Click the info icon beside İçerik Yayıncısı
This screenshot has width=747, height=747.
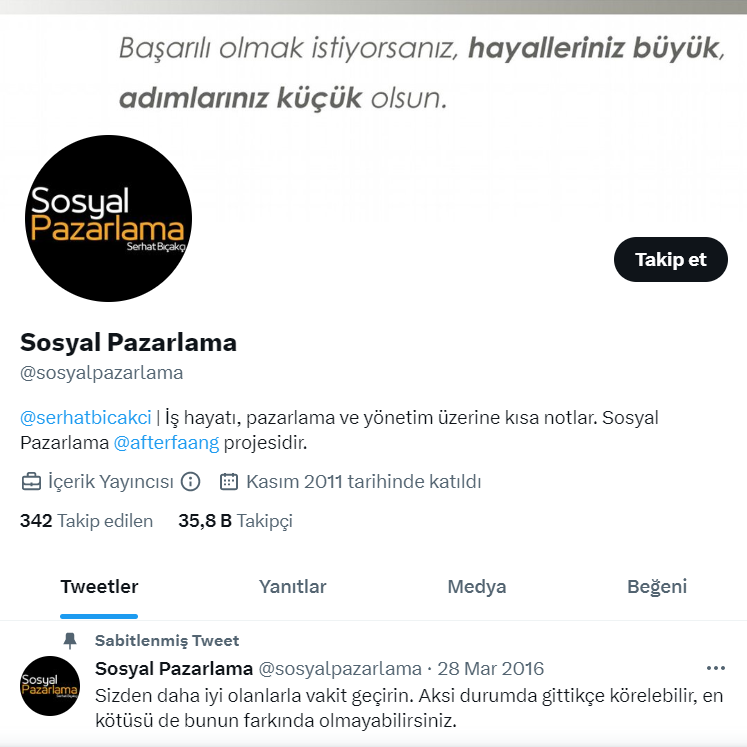[191, 482]
